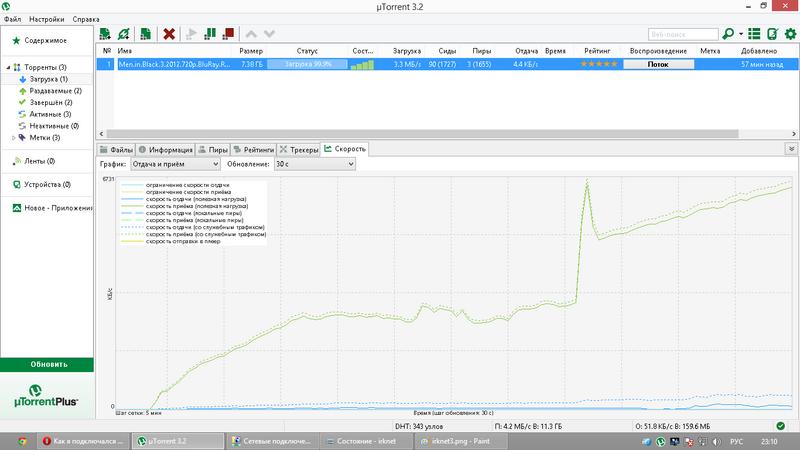Switch to Paint window in taskbar
Image resolution: width=800 pixels, height=450 pixels.
point(461,441)
